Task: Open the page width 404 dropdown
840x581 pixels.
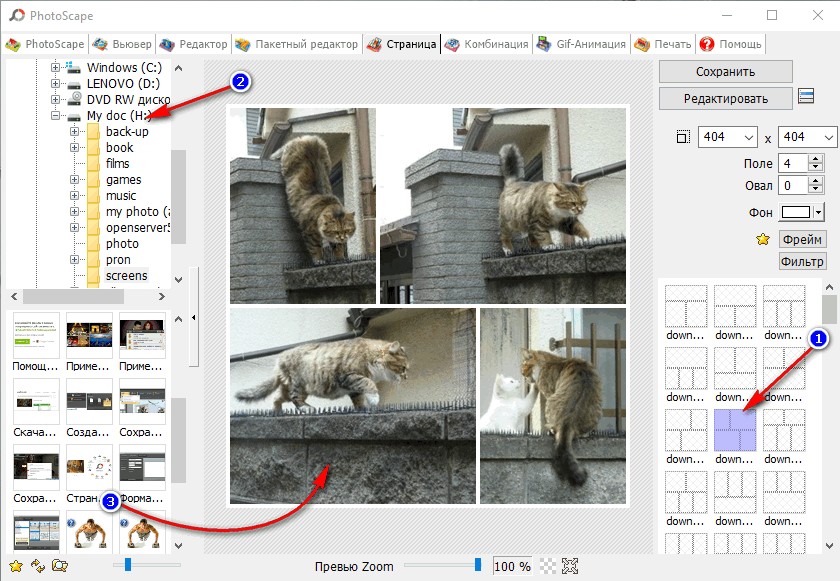Action: 748,137
